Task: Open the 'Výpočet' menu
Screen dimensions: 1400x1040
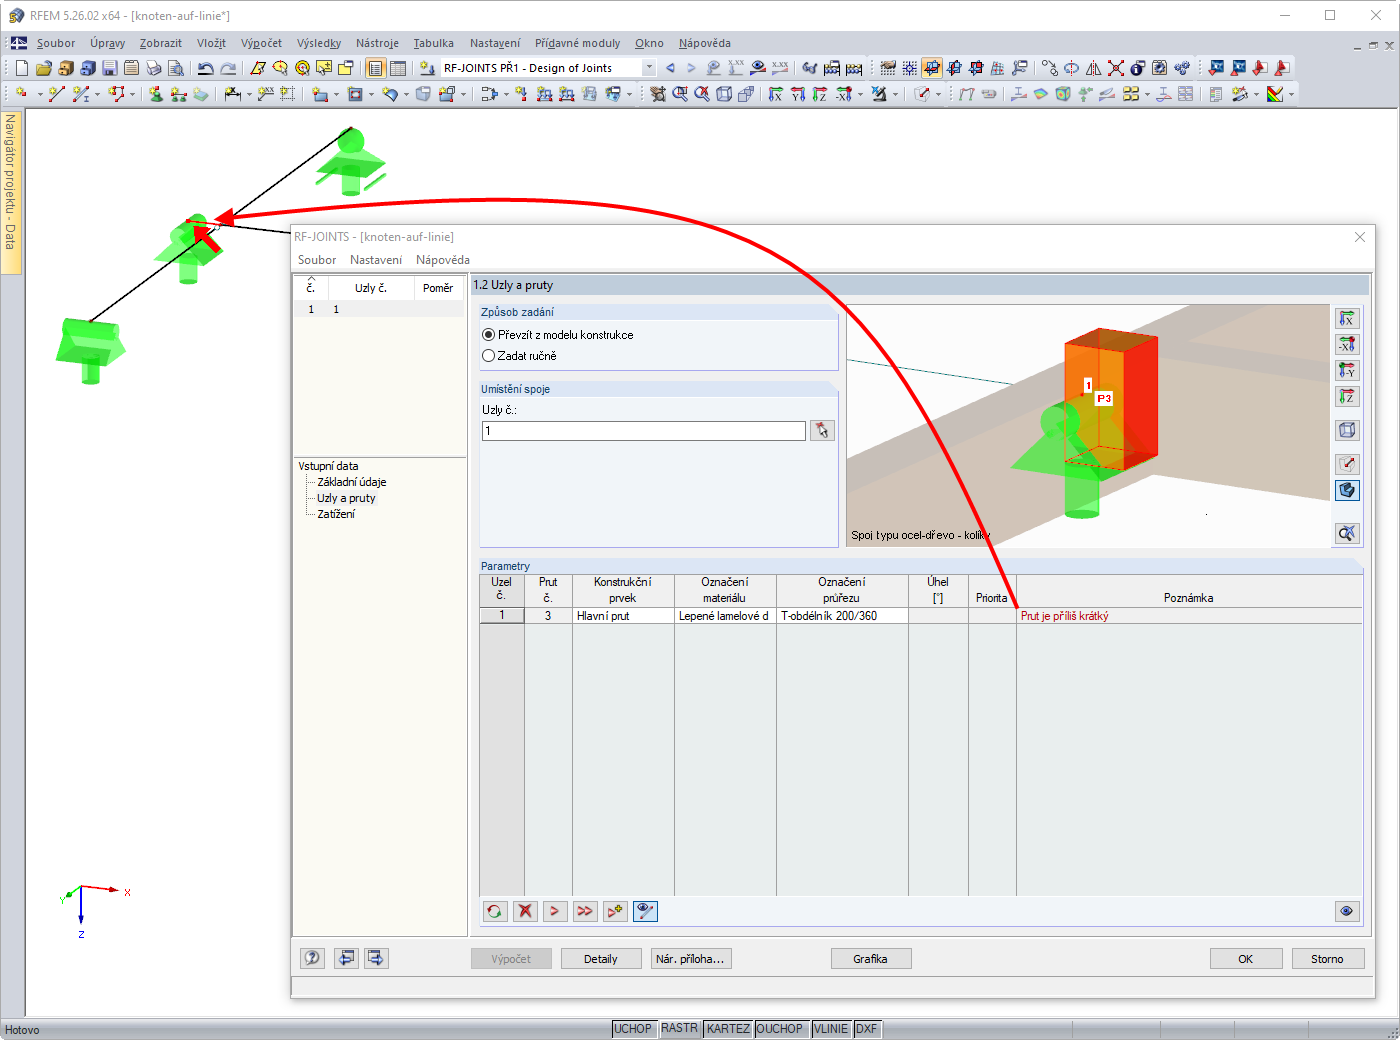Action: coord(261,43)
